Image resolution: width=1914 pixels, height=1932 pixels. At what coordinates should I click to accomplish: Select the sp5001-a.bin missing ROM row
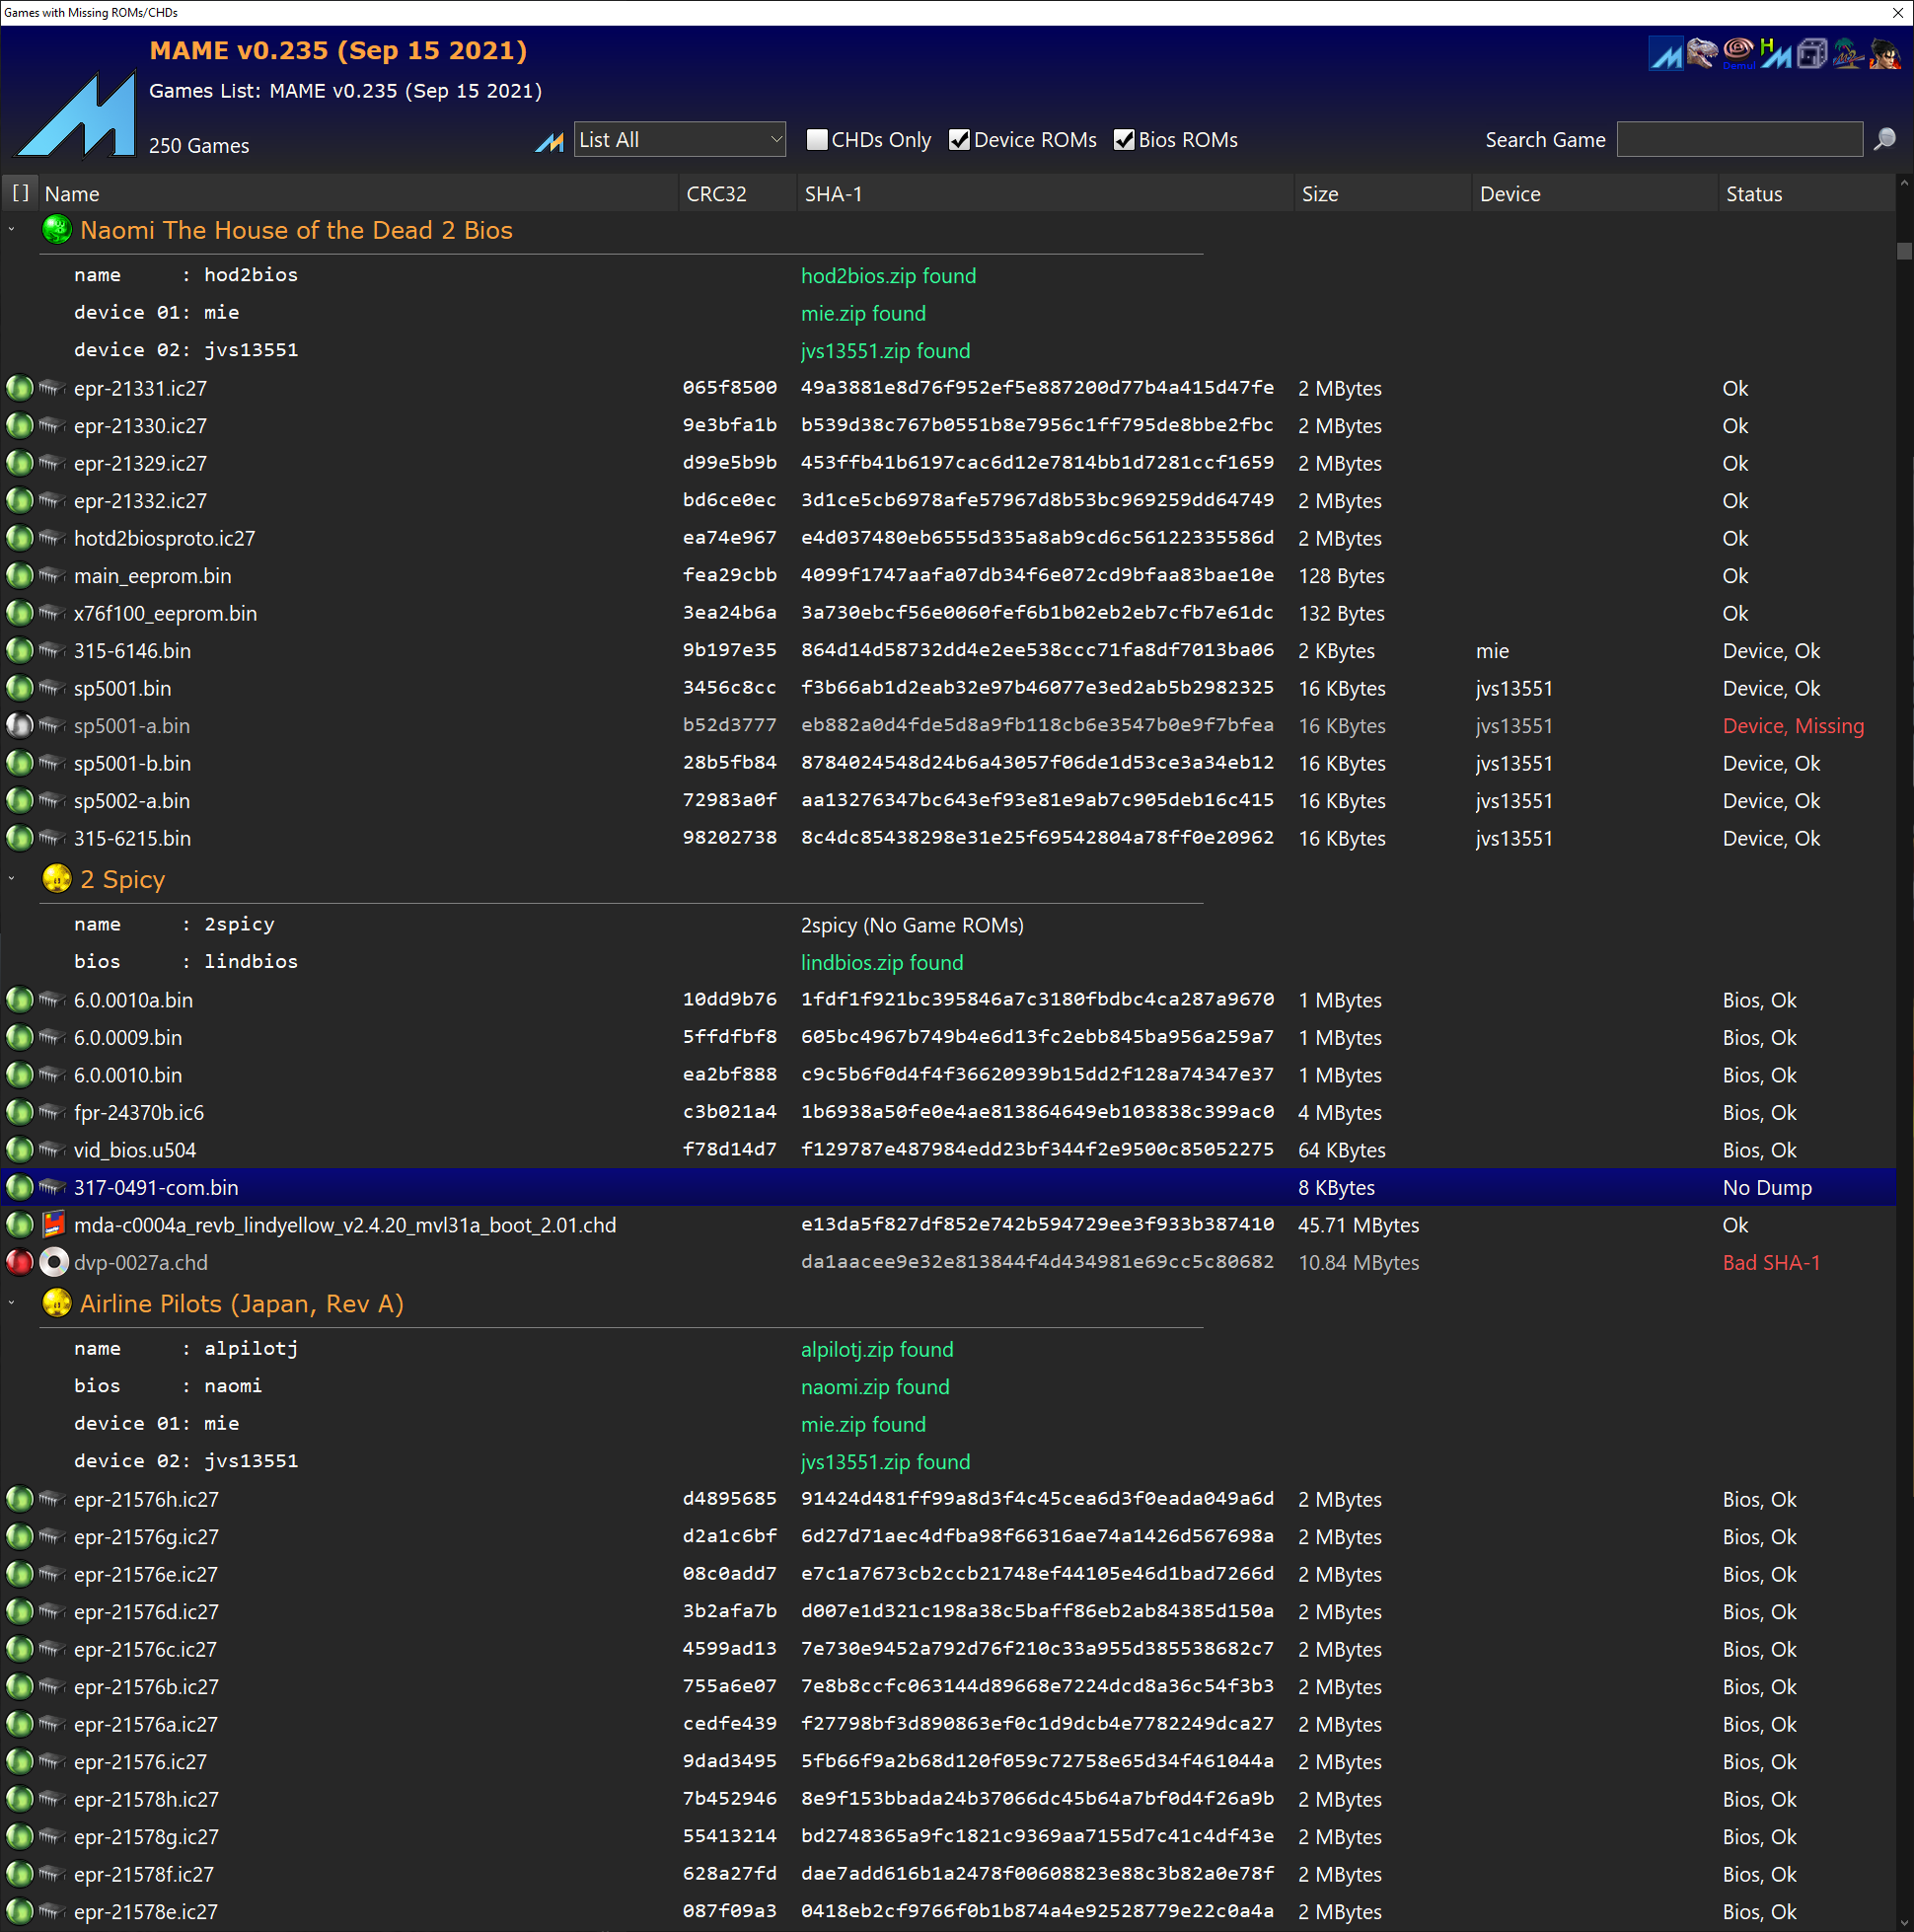[x=131, y=726]
